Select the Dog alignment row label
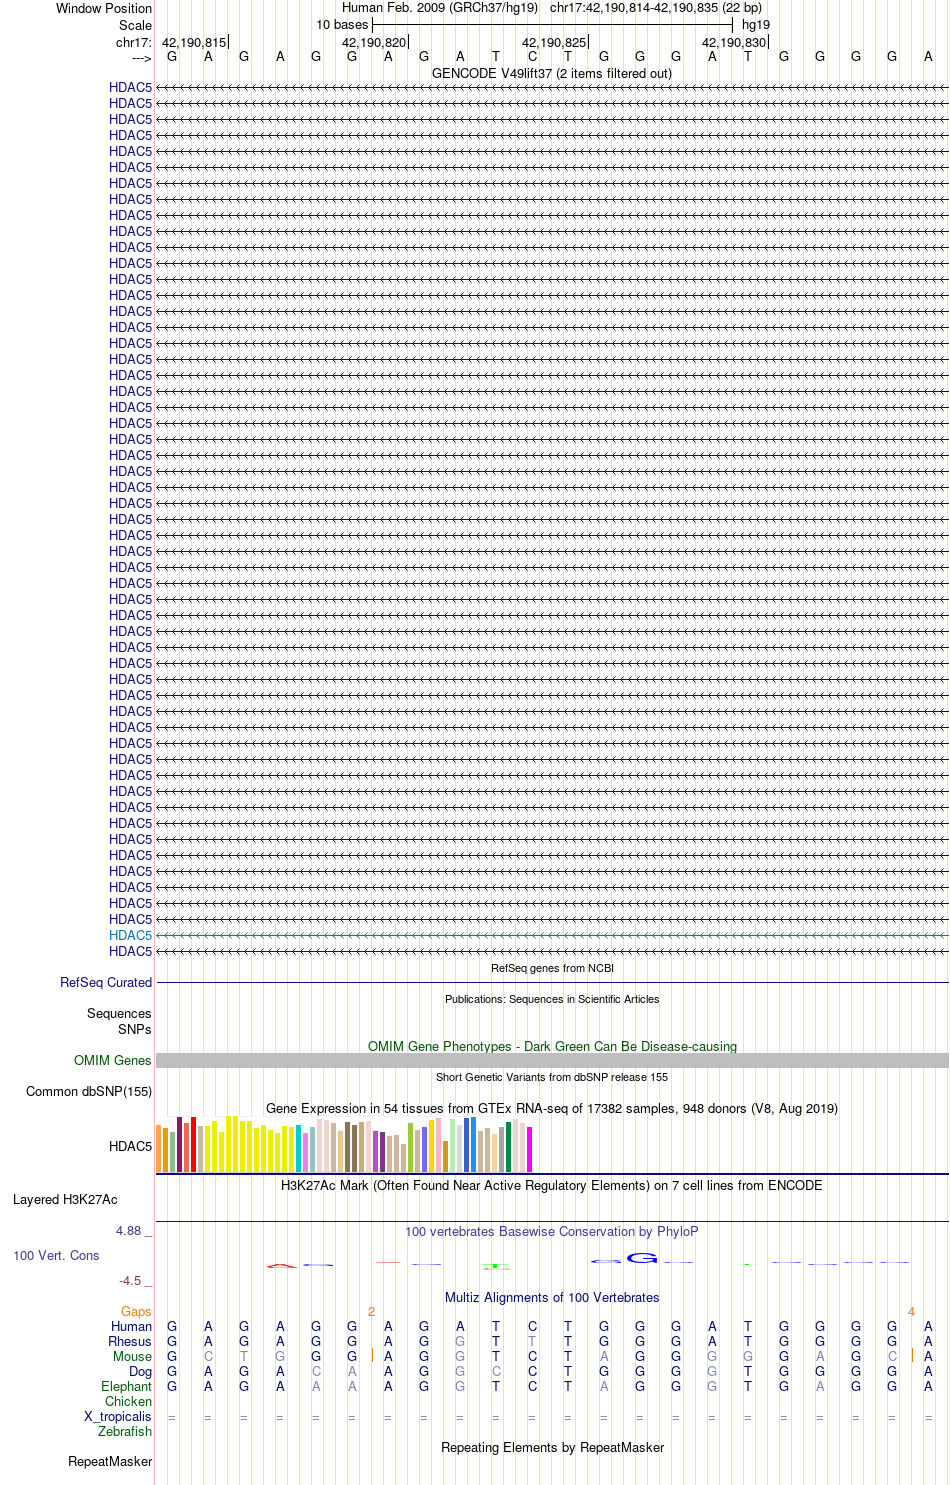This screenshot has height=1485, width=950. click(140, 1371)
